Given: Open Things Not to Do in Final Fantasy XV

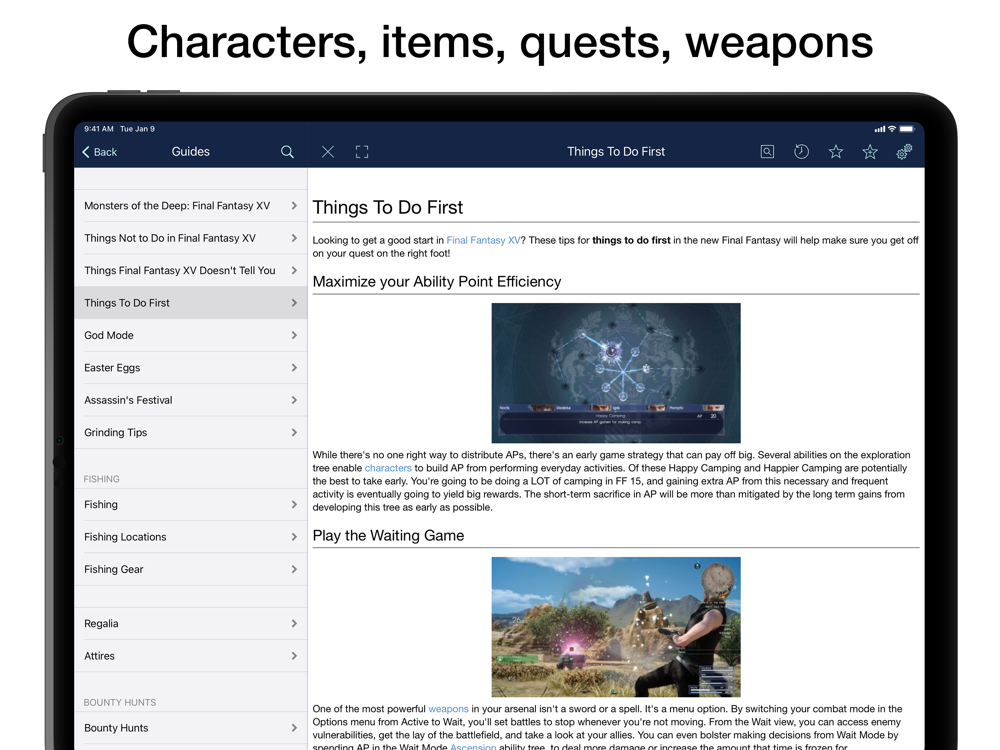Looking at the screenshot, I should [191, 239].
